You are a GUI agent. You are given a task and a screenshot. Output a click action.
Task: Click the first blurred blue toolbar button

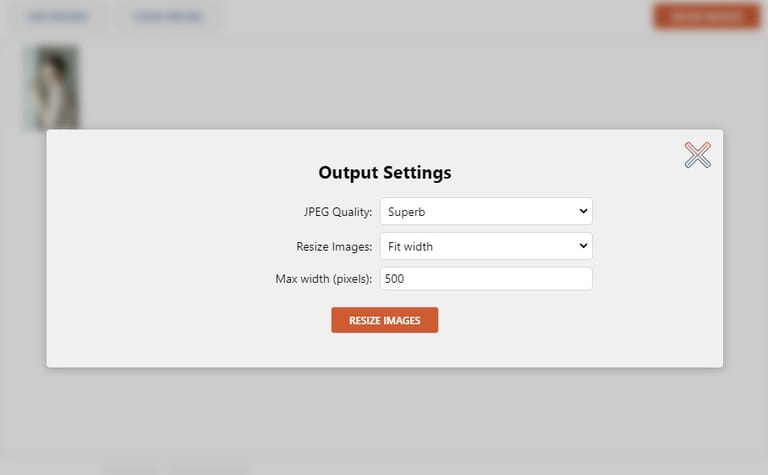(57, 17)
